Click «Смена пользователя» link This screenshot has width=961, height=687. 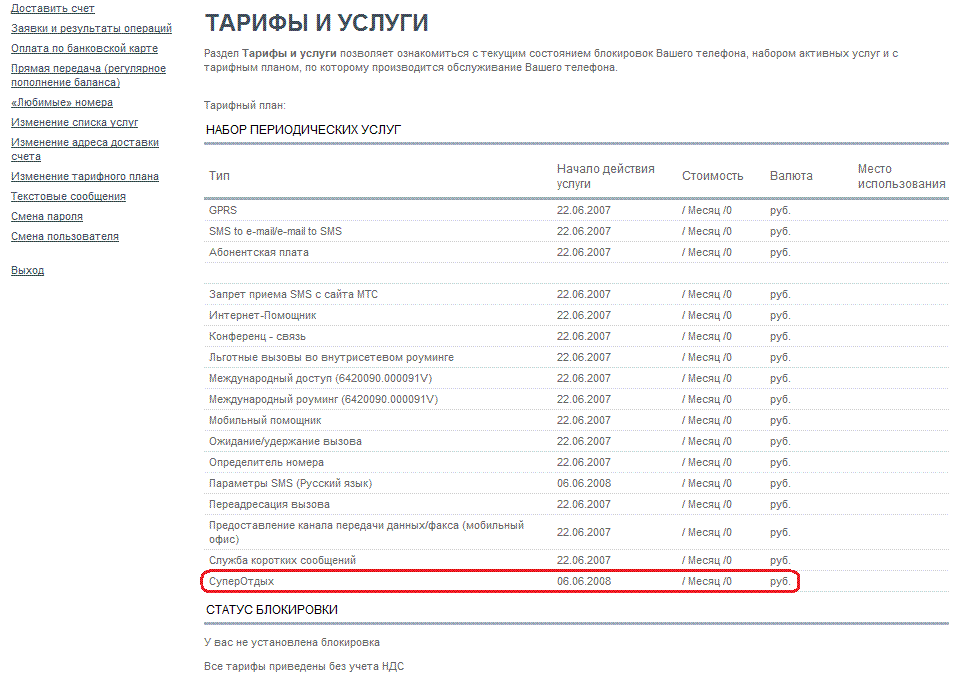point(64,236)
